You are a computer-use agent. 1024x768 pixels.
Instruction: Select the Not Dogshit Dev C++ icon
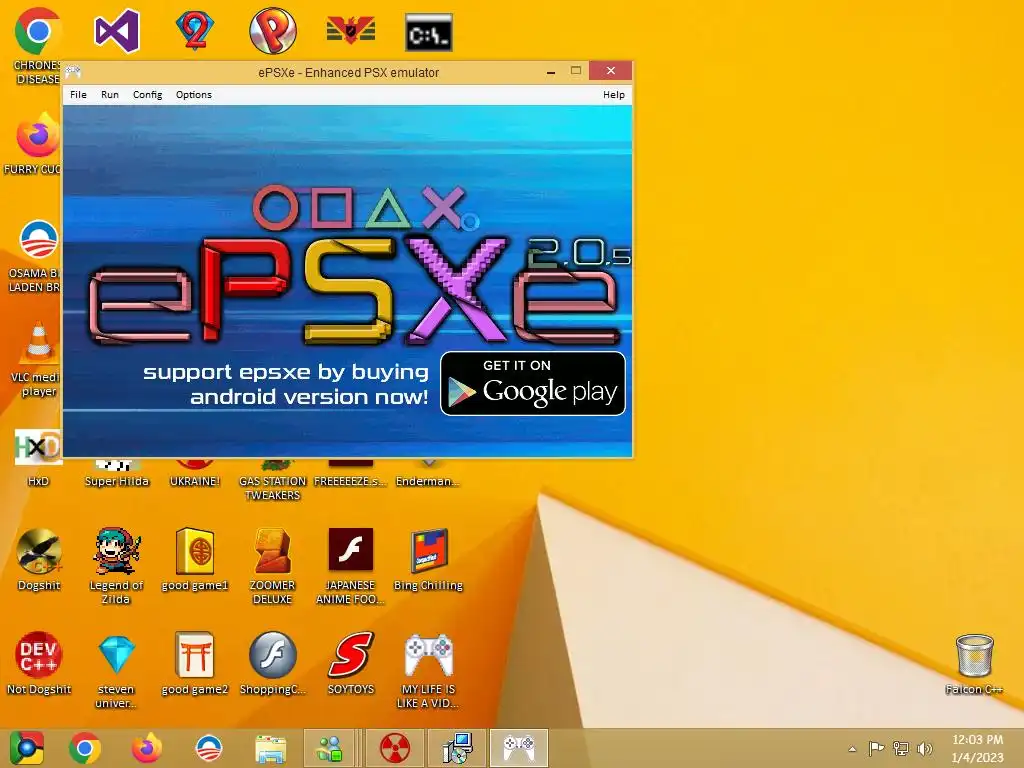tap(38, 654)
